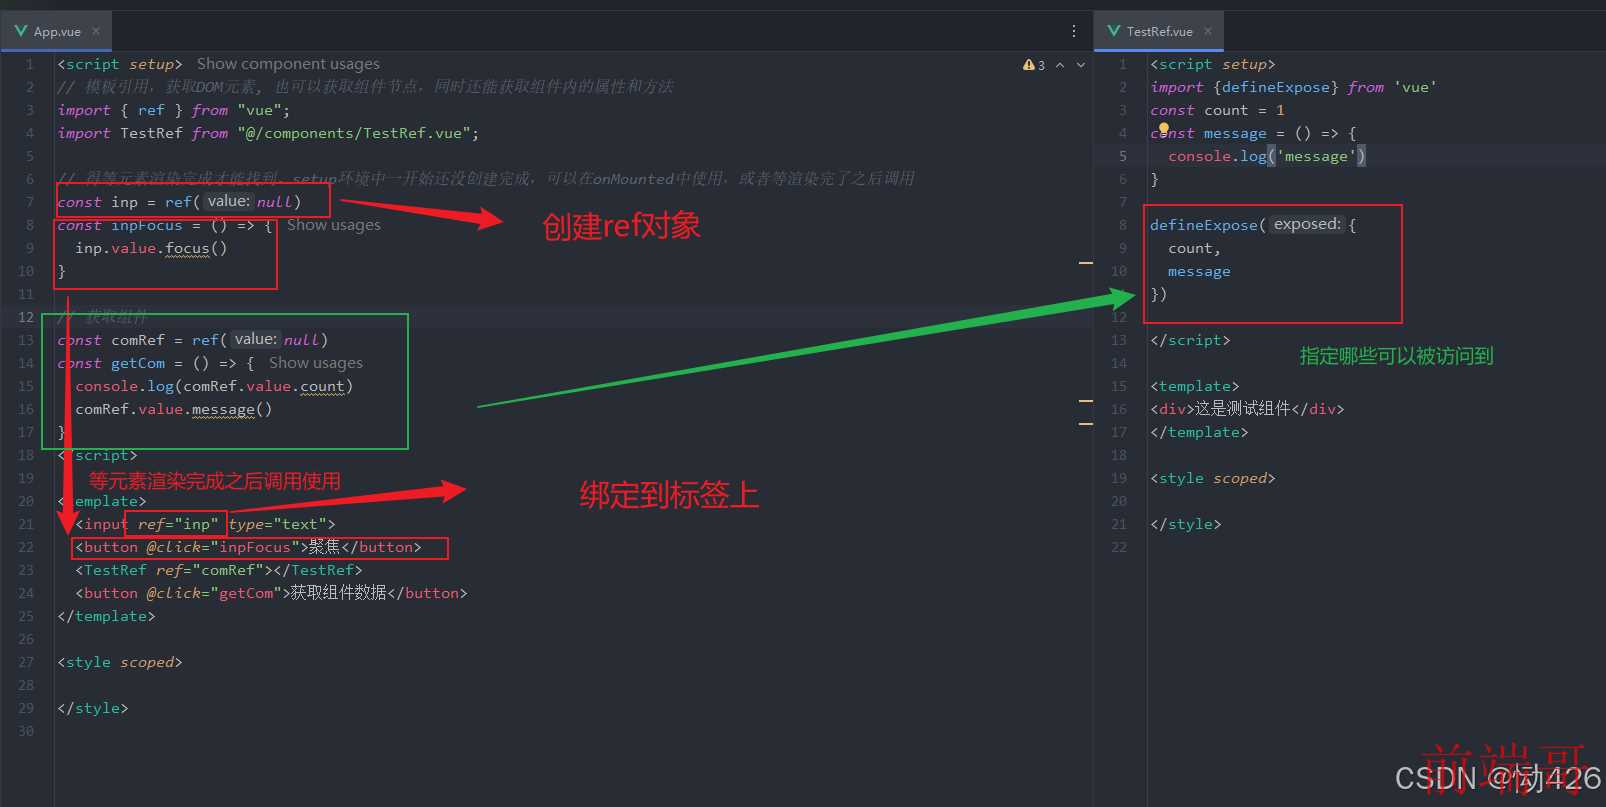1606x807 pixels.
Task: Click 'inp.value.focus()' on line 9
Action: tap(151, 248)
